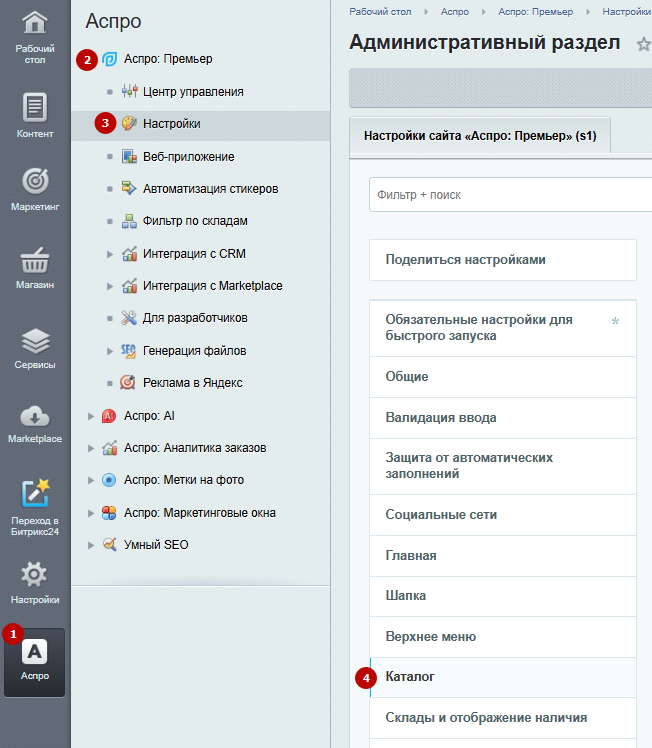652x748 pixels.
Task: Click the Реклама в Яндекс target icon
Action: 128,383
